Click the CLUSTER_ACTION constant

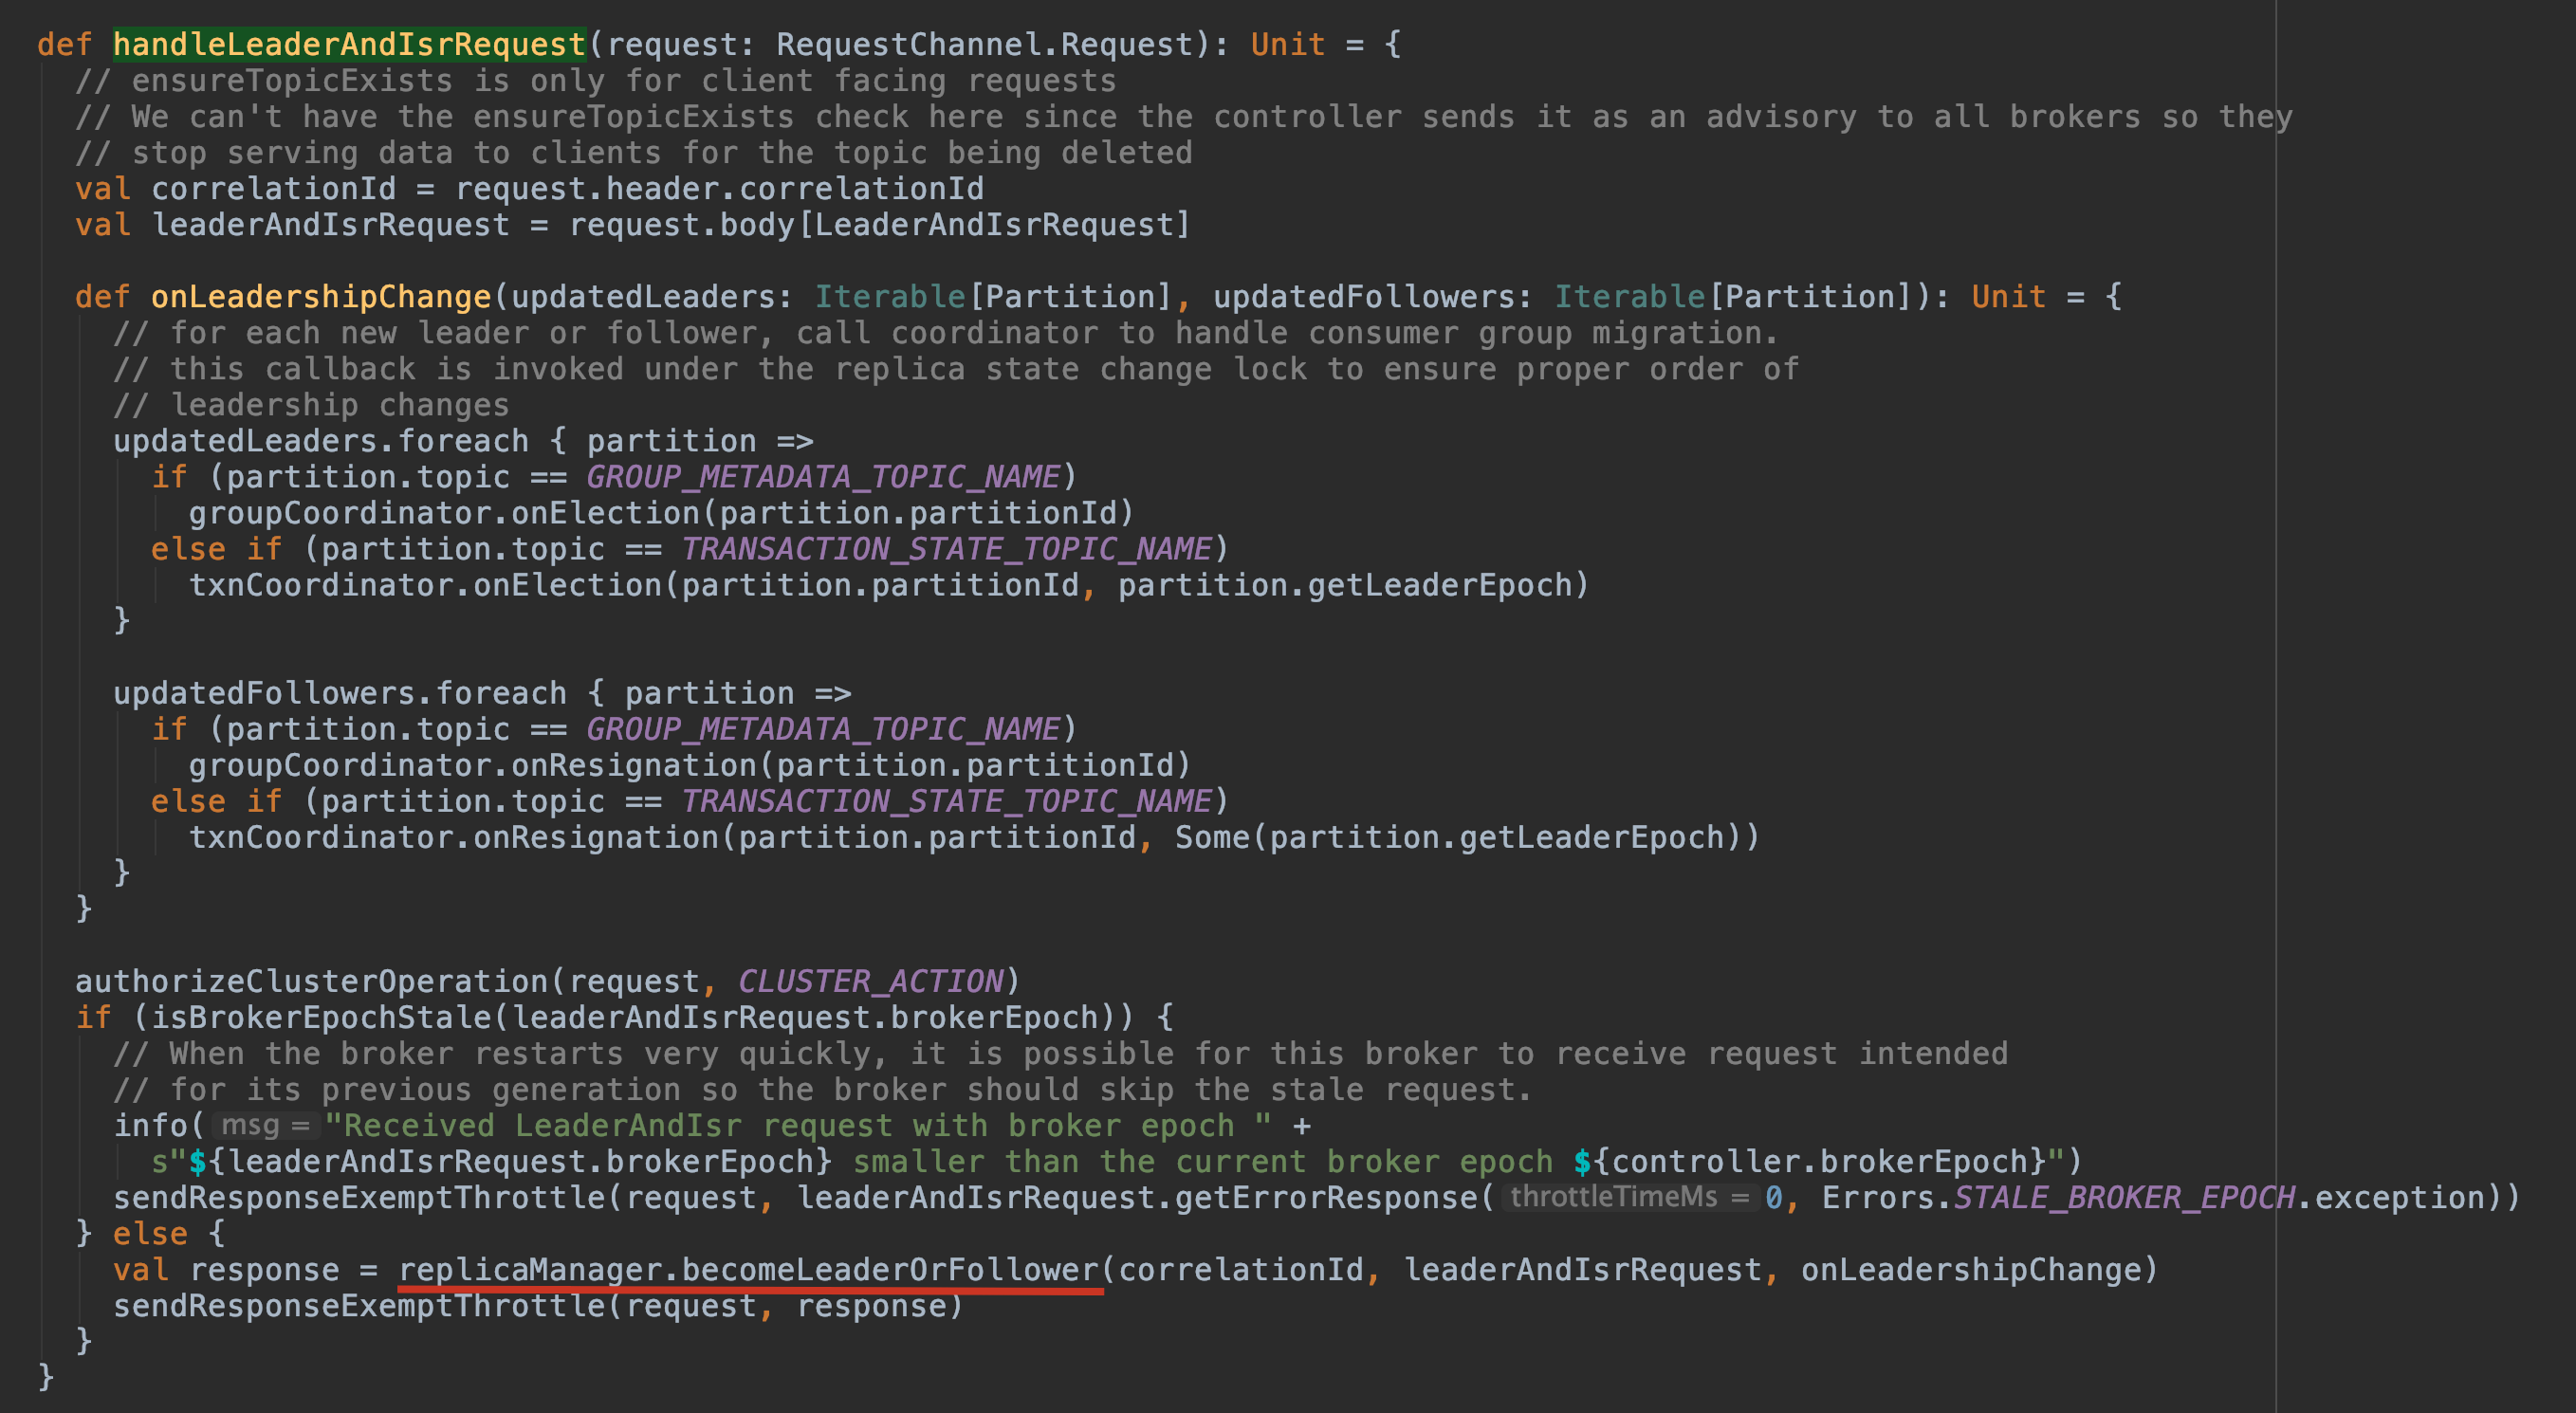pyautogui.click(x=870, y=982)
